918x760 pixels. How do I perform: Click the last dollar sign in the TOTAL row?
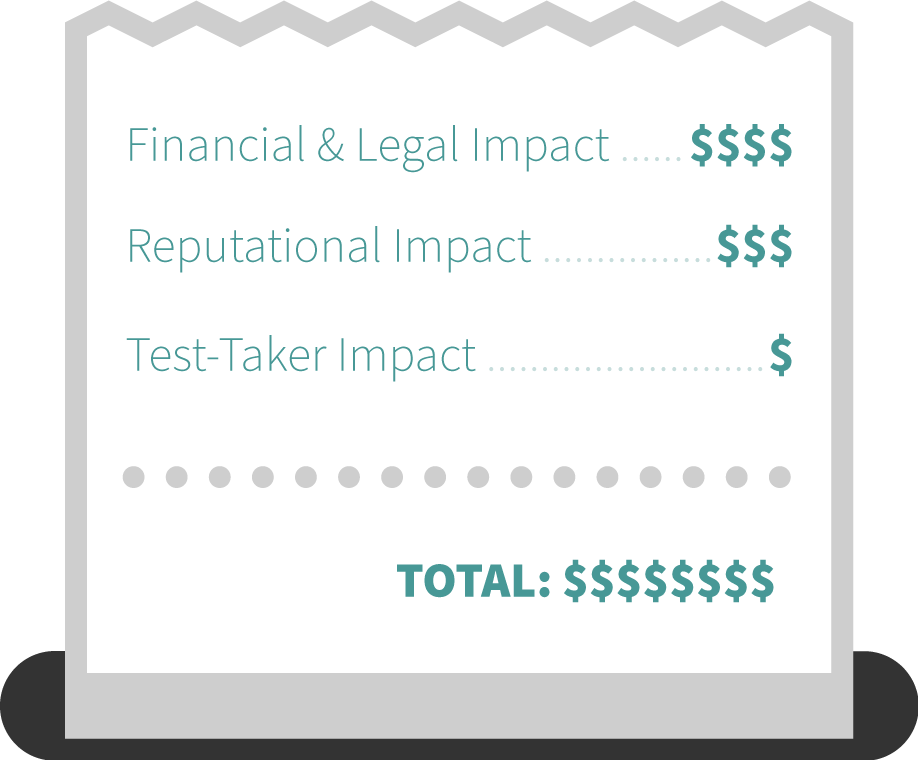[763, 581]
